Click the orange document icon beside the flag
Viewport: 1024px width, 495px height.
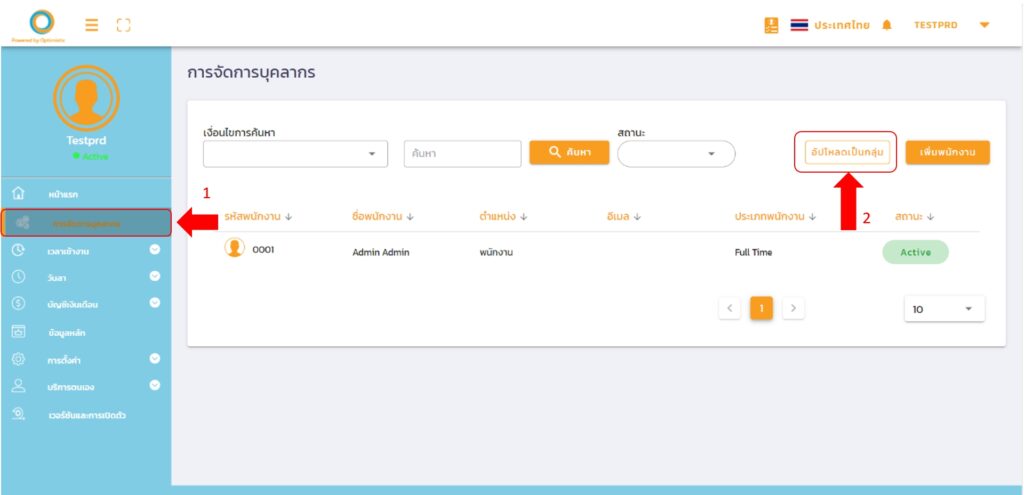(x=771, y=25)
